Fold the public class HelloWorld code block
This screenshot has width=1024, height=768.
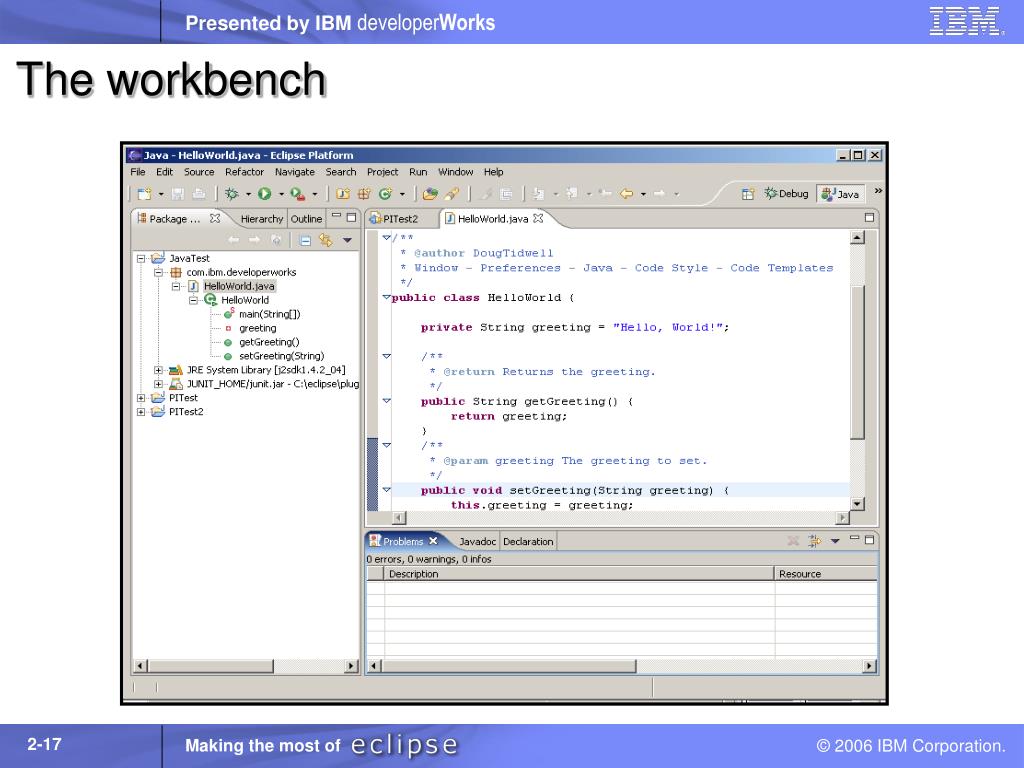pos(387,297)
